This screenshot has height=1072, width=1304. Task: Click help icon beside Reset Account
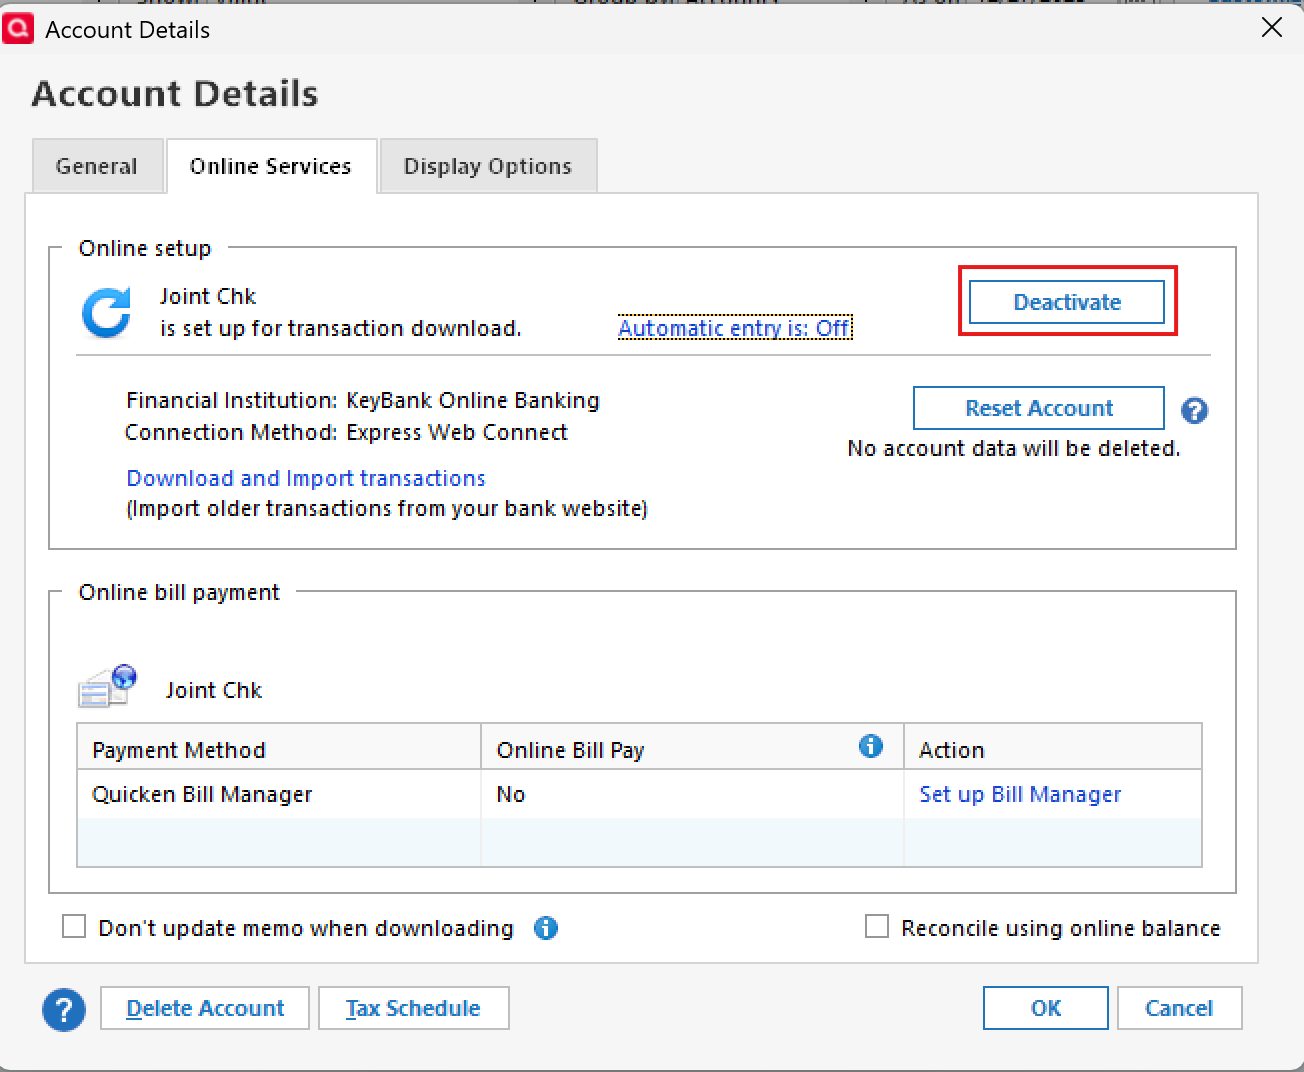[1194, 410]
